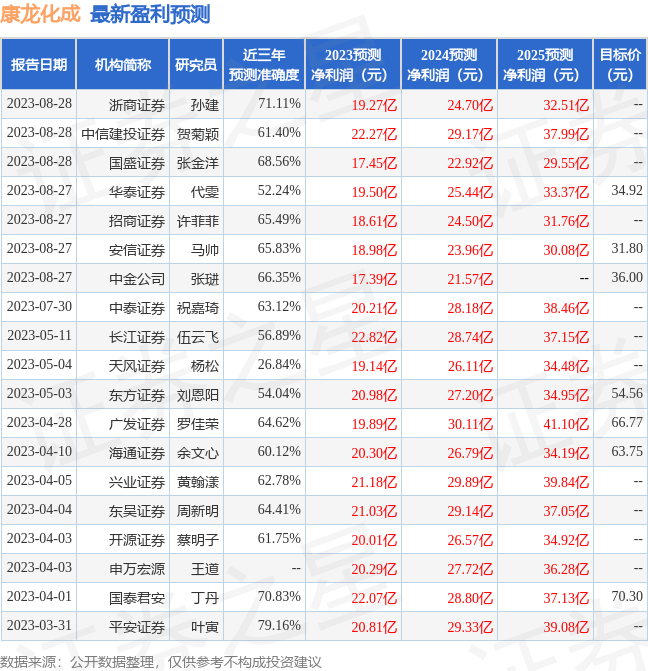This screenshot has height=671, width=648.
Task: Click accuracy value 65.83% in 安信证券 row
Action: [x=279, y=248]
